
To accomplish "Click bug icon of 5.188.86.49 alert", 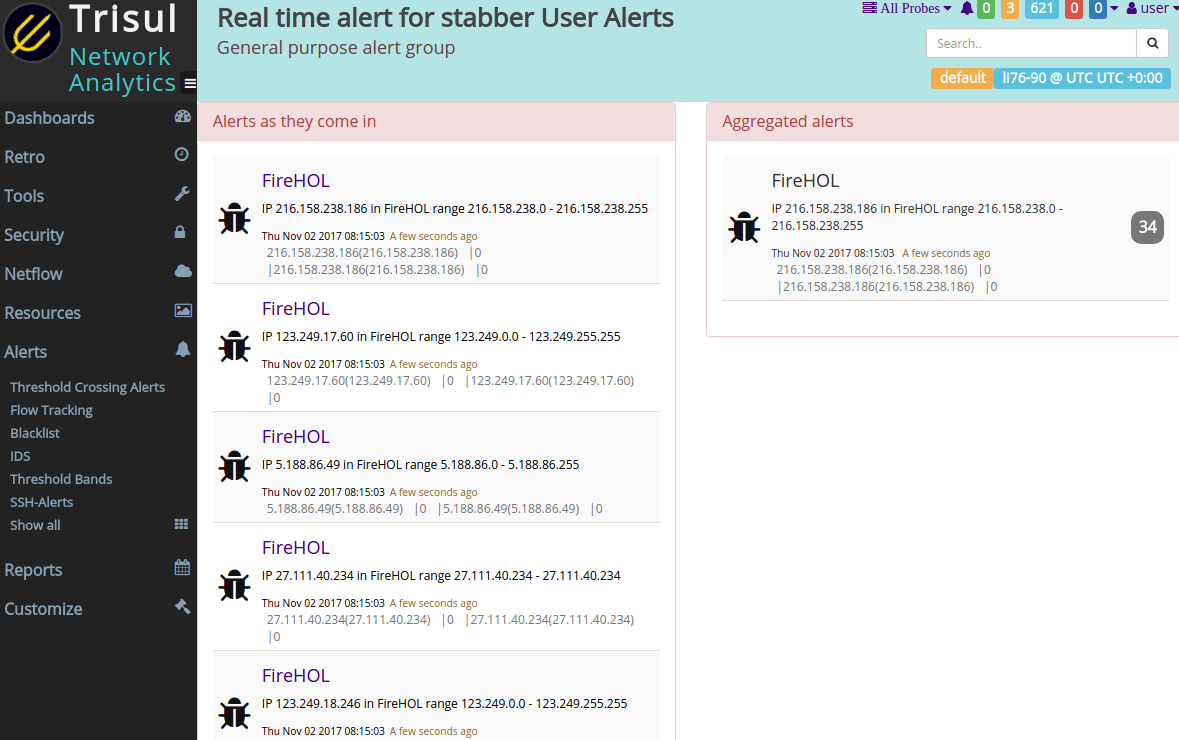I will [x=235, y=467].
